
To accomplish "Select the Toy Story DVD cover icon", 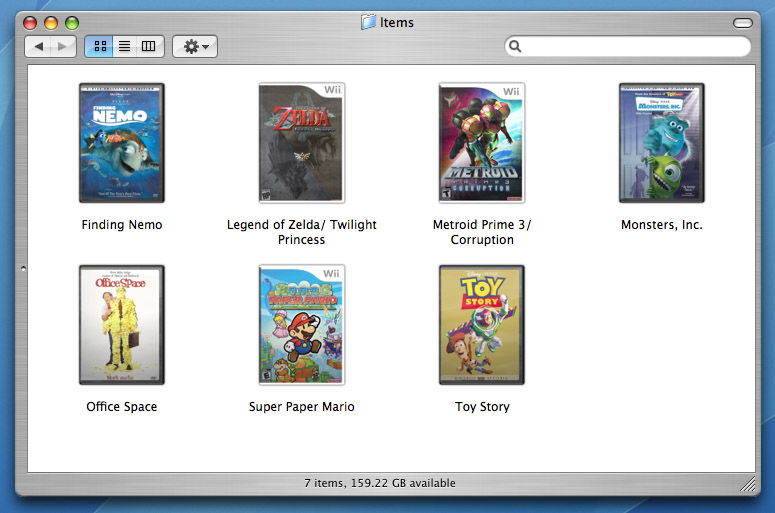I will click(x=482, y=325).
